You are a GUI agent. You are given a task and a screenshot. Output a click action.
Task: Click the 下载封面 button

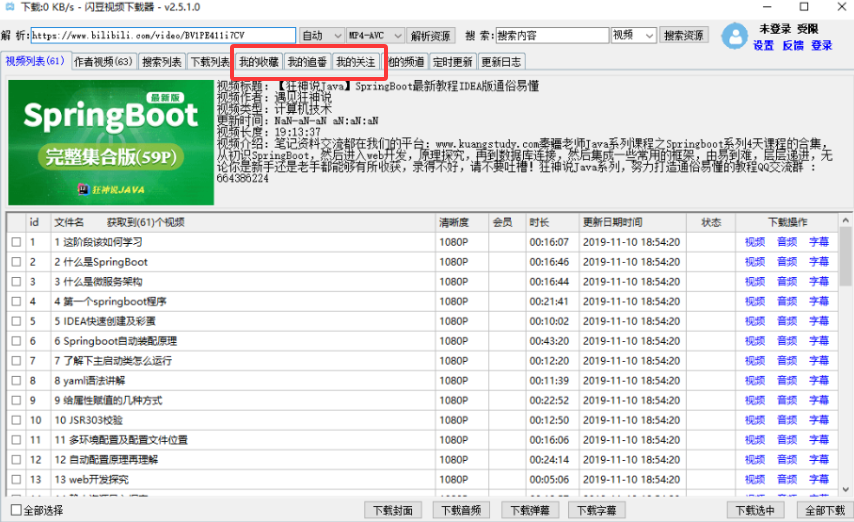(392, 510)
